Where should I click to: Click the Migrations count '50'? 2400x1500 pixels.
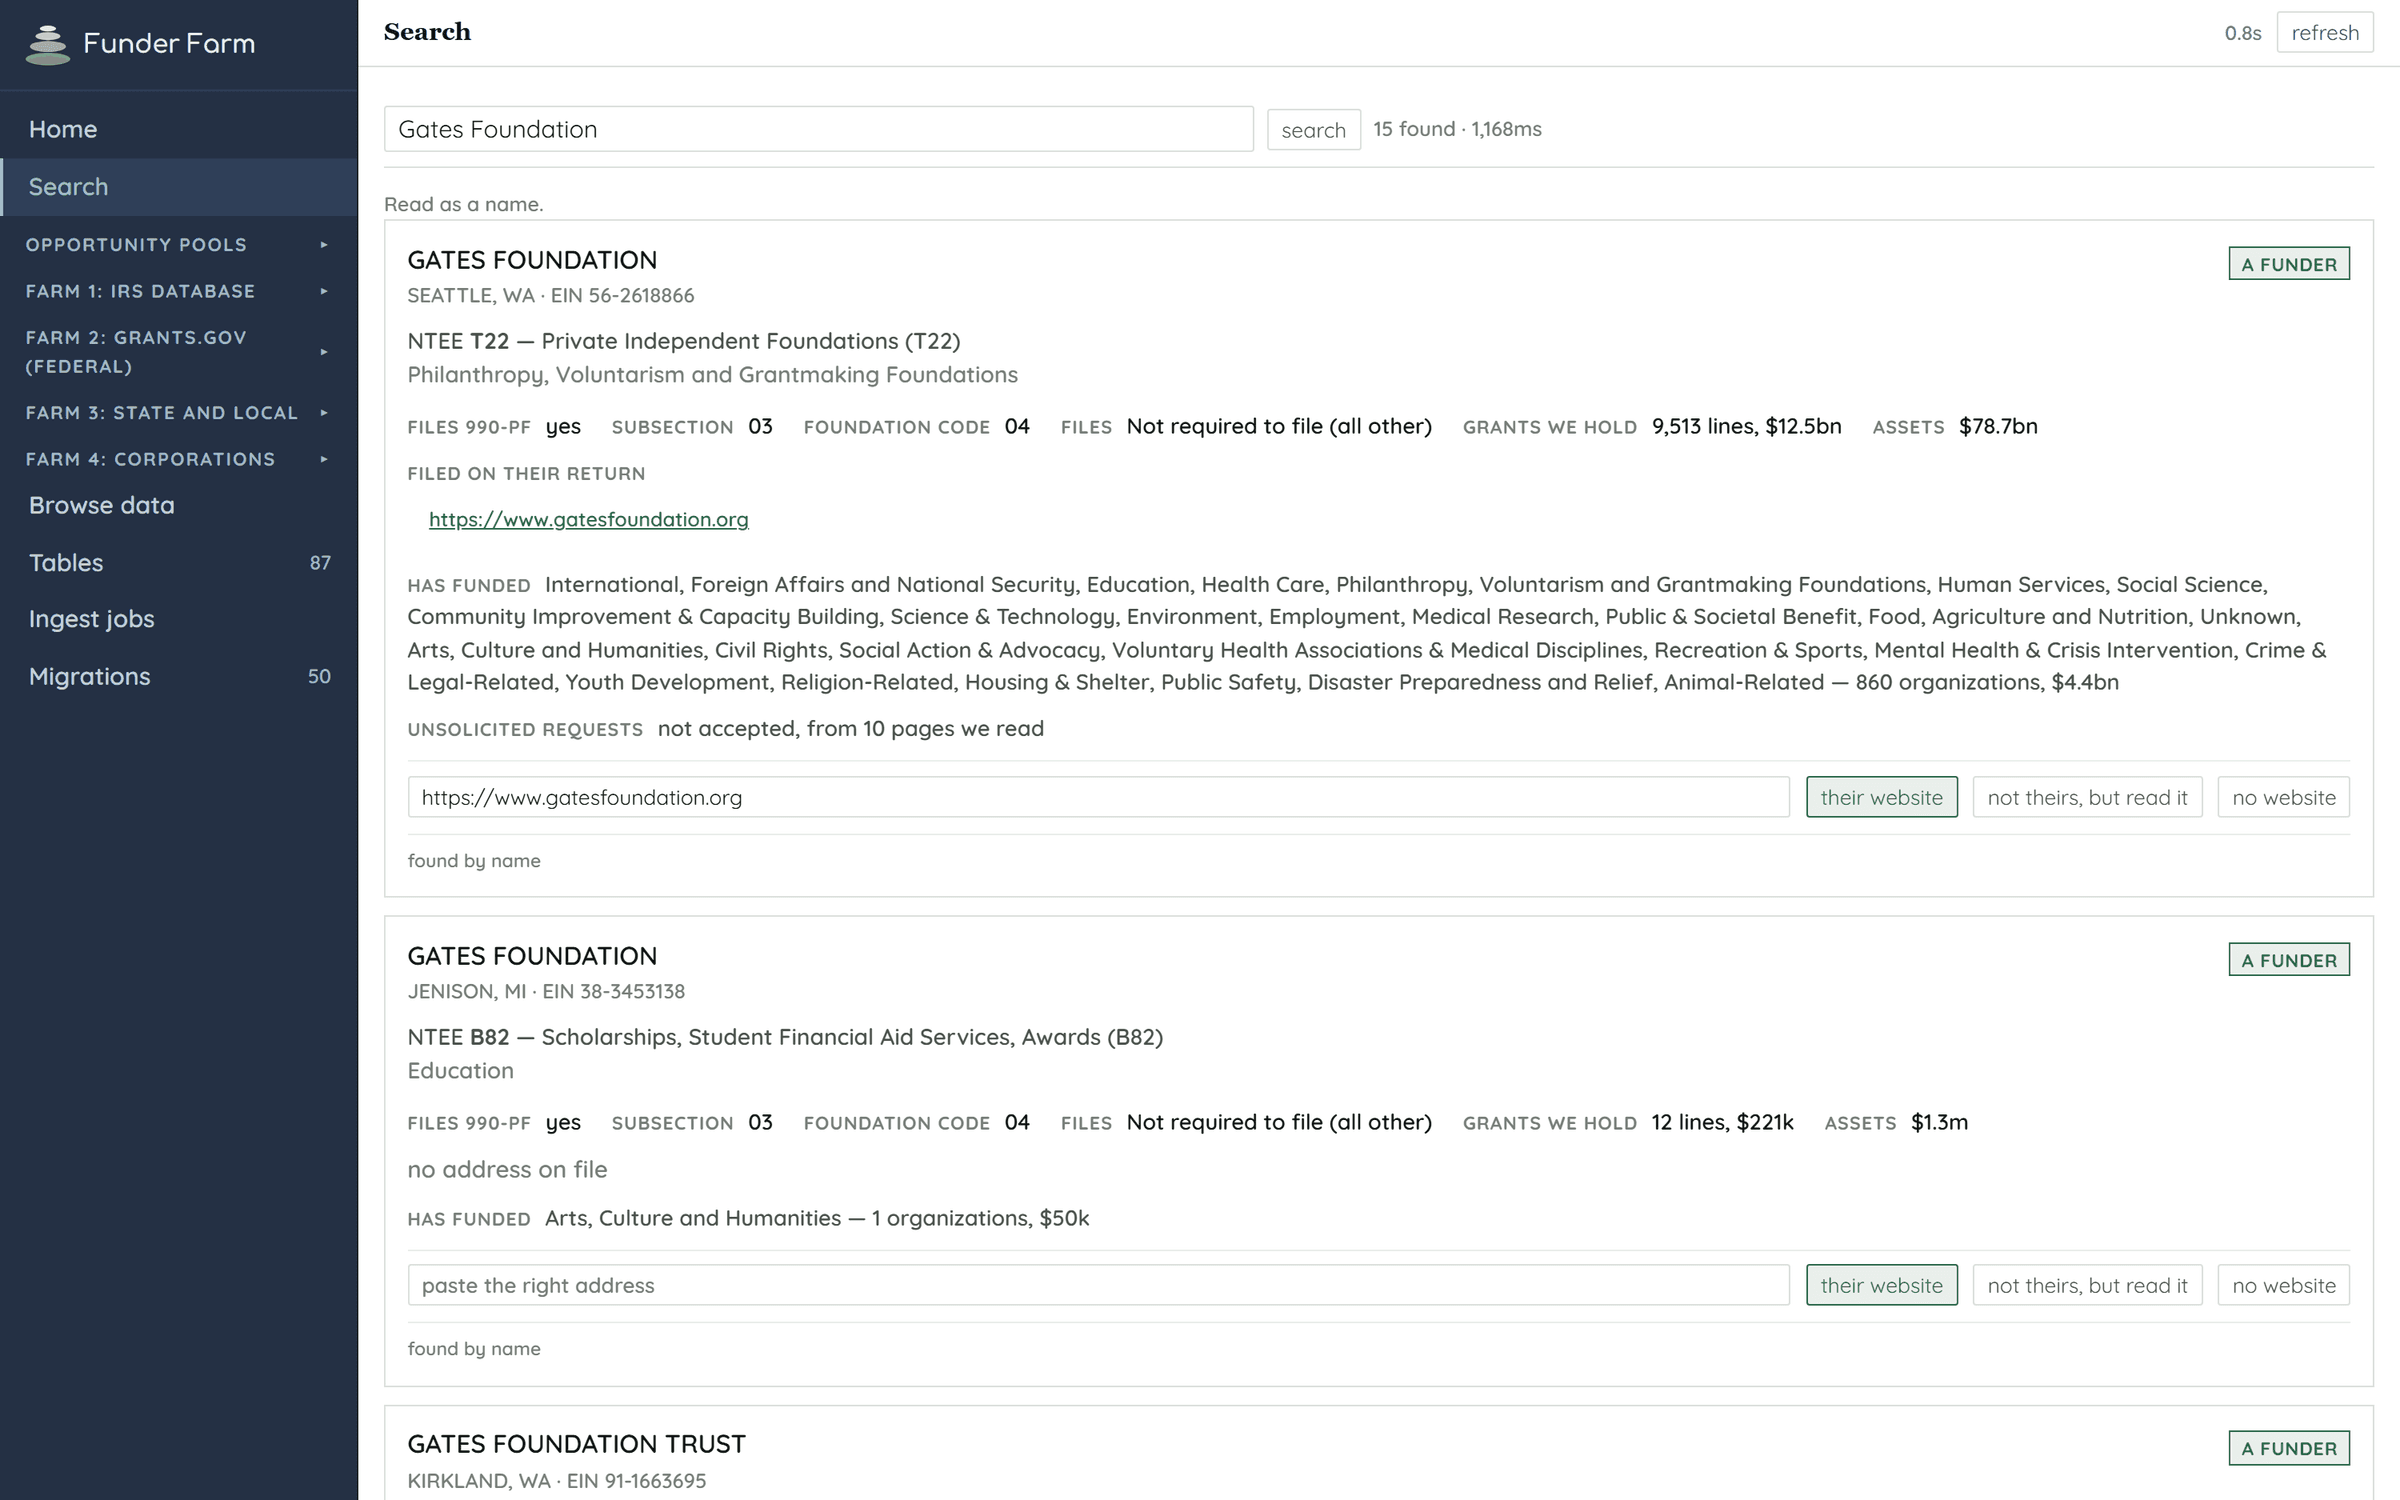click(x=319, y=677)
